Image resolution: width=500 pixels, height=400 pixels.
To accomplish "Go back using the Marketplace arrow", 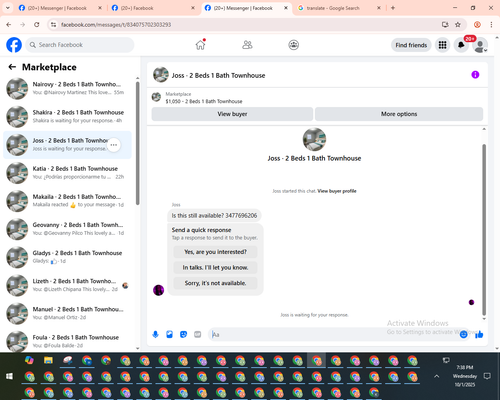I will [x=12, y=67].
